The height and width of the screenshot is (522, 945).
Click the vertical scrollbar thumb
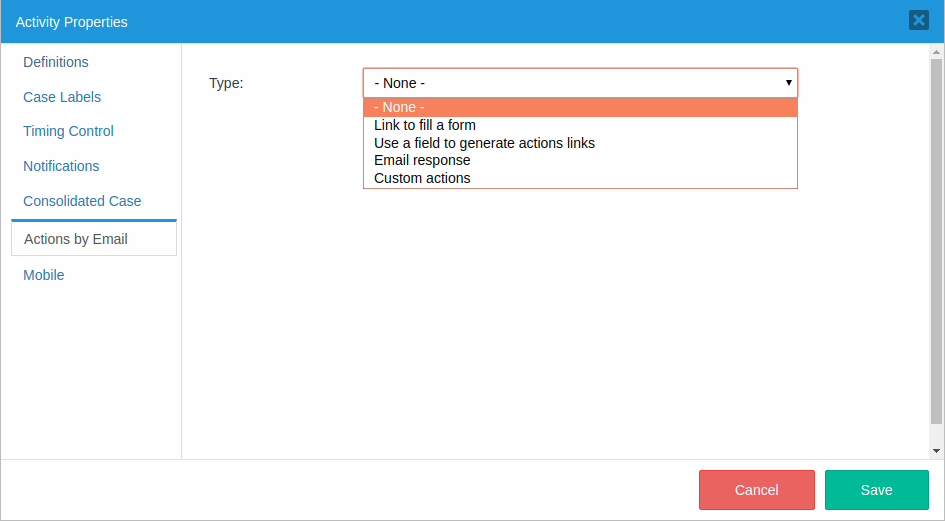(936, 240)
